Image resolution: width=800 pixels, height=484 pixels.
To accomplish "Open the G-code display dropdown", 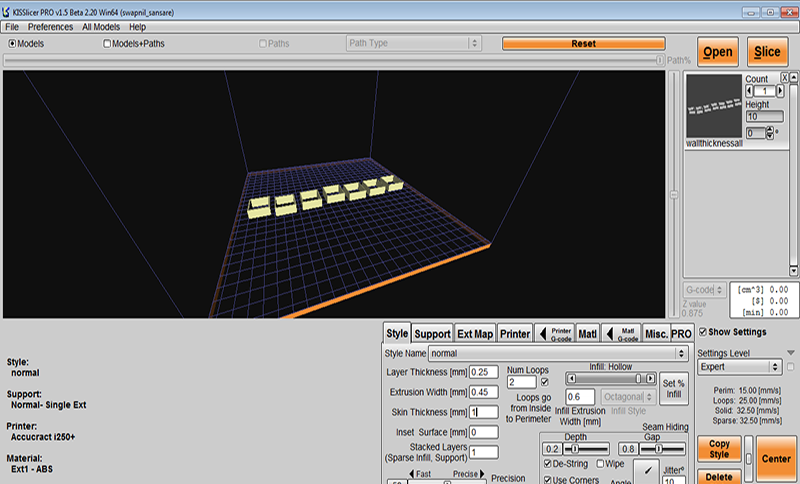I will [x=705, y=290].
